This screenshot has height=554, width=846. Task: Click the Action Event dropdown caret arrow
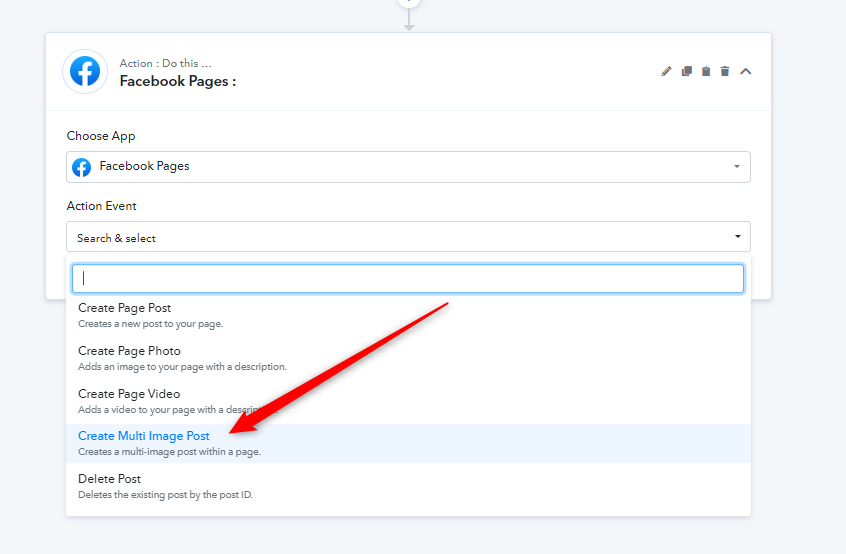738,236
